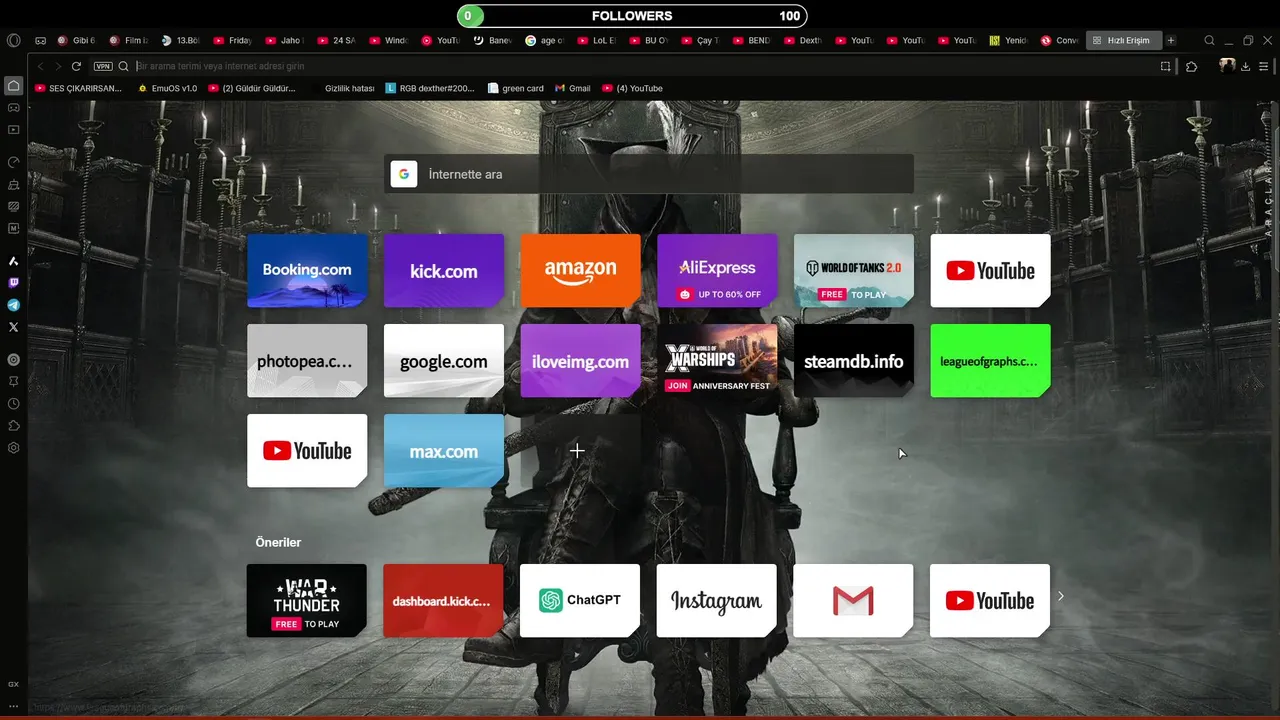Switch to the Friday tab

click(x=233, y=41)
